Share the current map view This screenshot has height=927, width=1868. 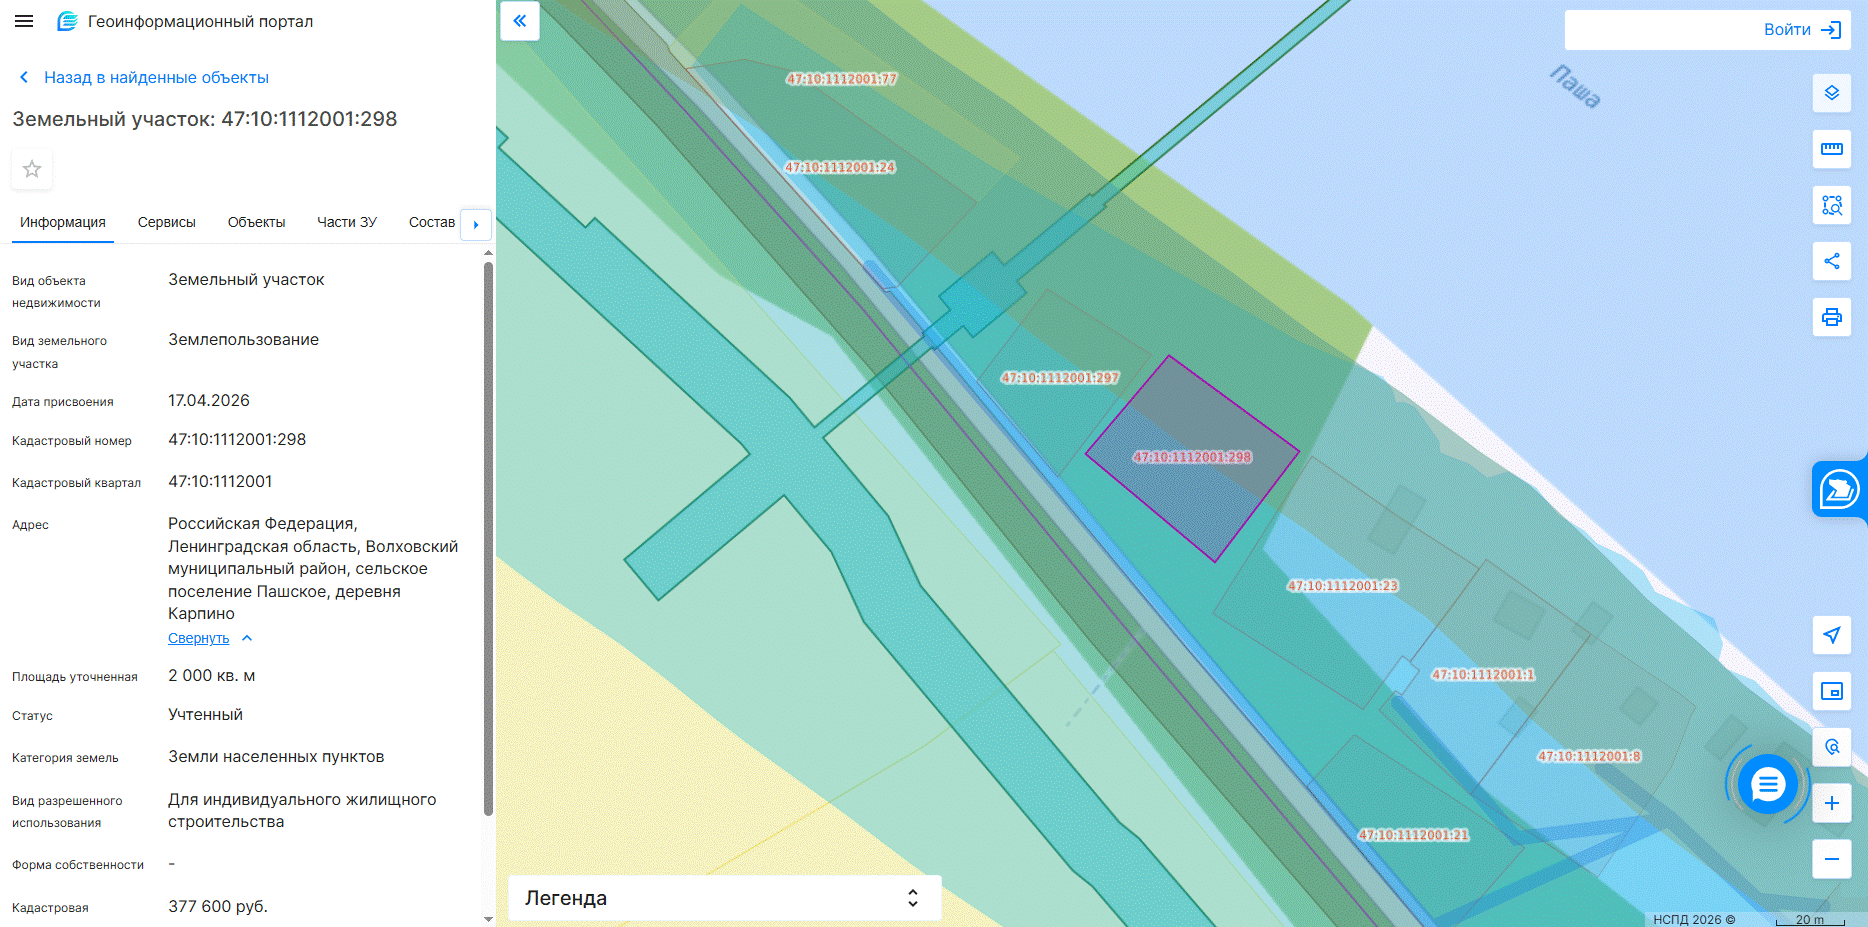[1832, 261]
